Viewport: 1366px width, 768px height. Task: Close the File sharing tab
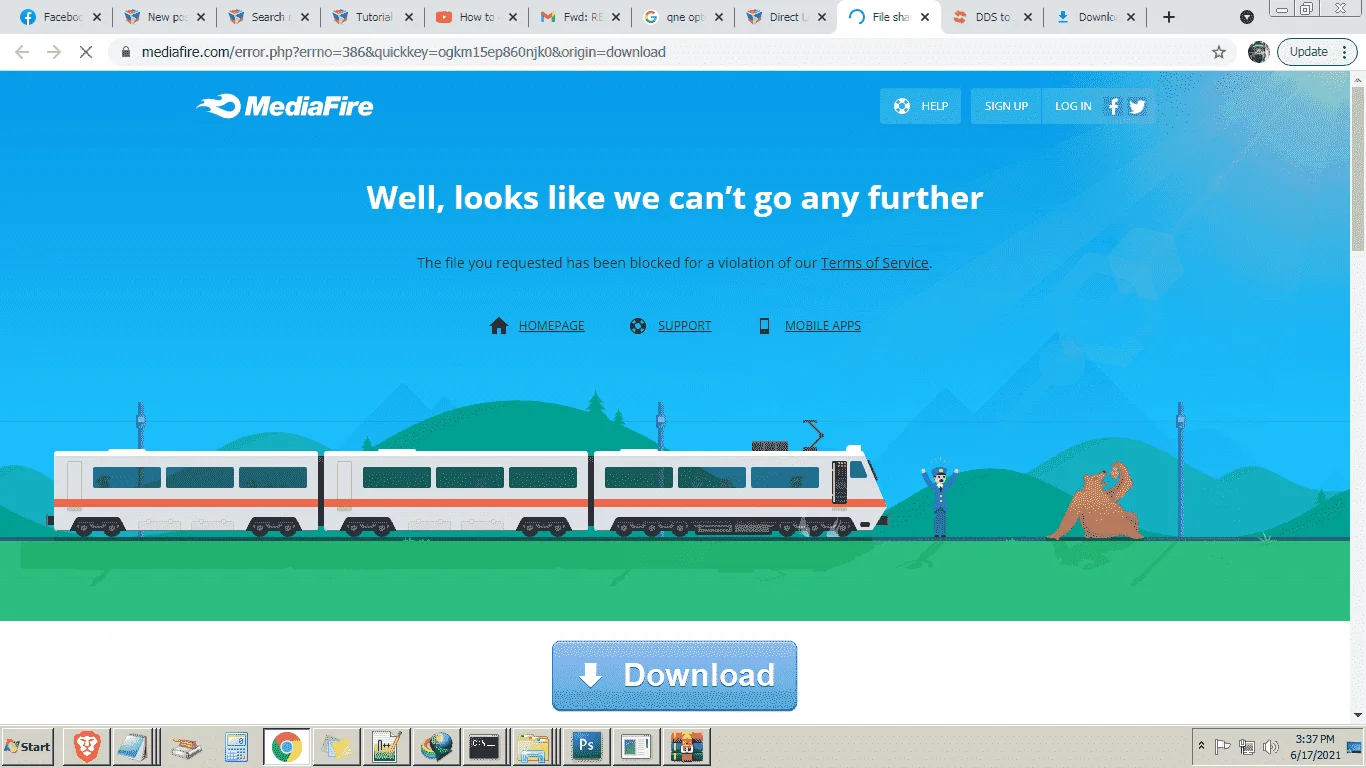[924, 17]
